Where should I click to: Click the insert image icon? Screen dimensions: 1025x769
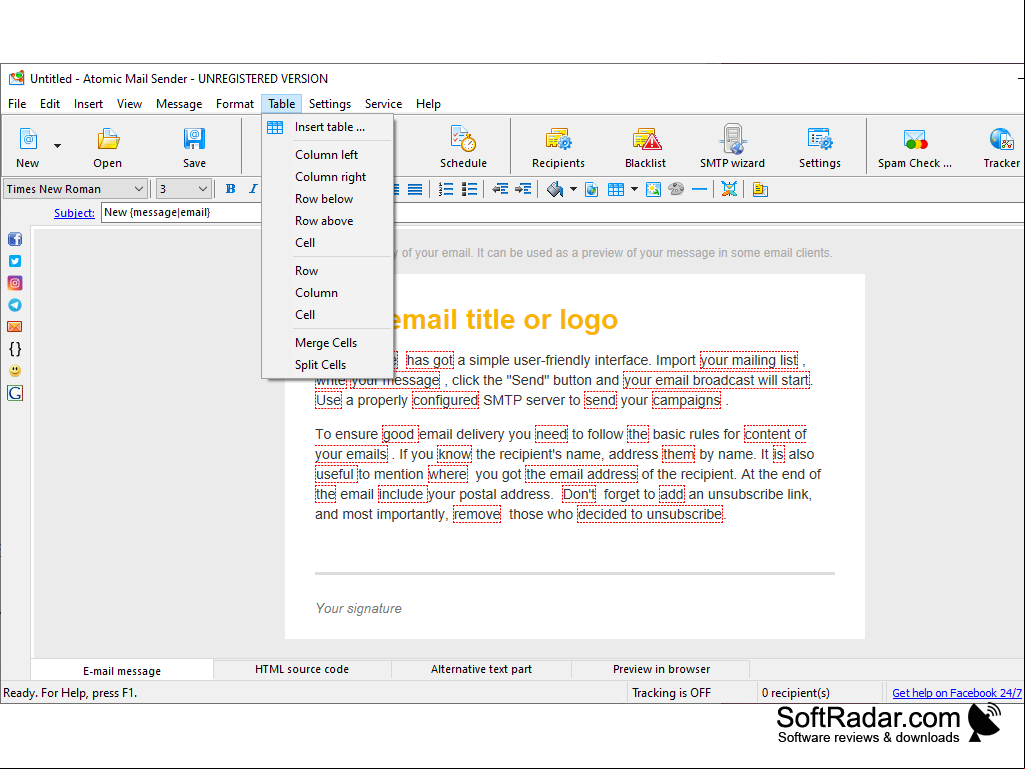653,190
